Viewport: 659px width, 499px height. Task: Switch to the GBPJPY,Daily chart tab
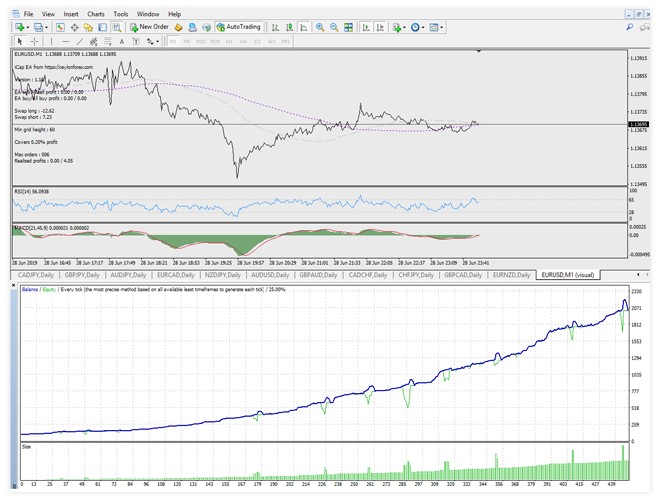click(82, 275)
